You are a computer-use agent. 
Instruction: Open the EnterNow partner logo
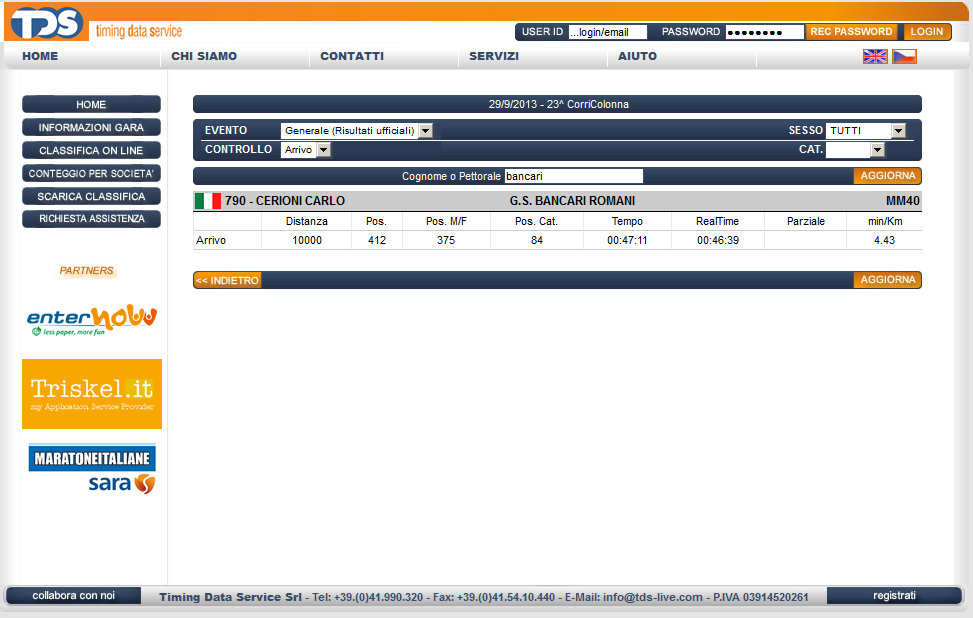91,320
